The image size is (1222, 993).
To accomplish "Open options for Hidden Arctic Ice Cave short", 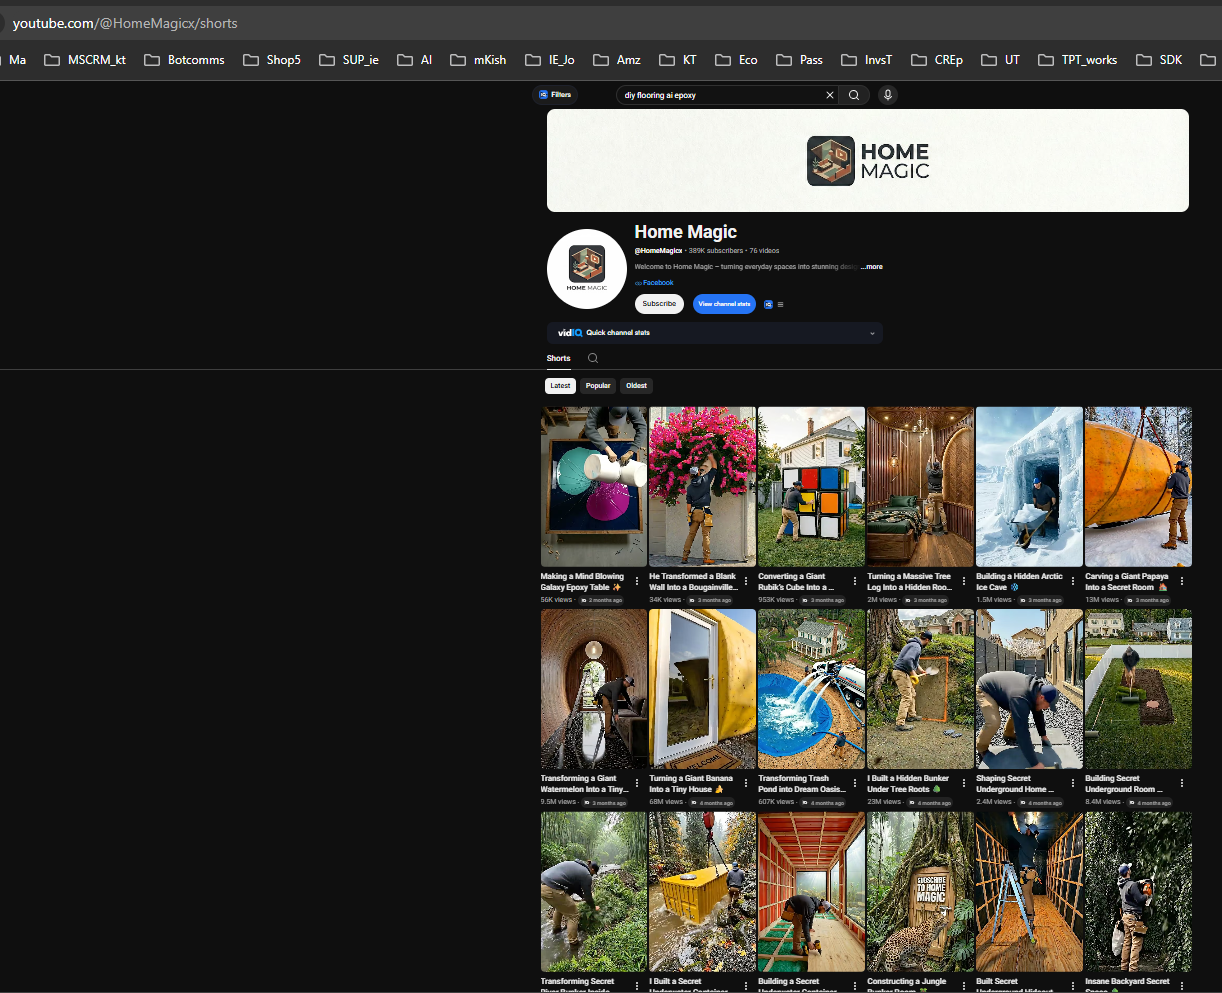I will [x=1073, y=581].
